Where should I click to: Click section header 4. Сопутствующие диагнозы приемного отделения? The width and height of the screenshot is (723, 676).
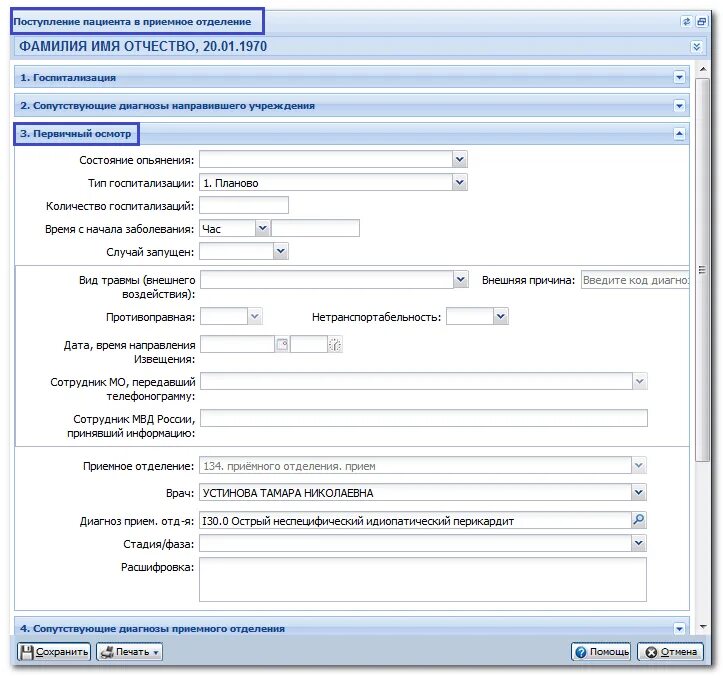click(x=351, y=628)
